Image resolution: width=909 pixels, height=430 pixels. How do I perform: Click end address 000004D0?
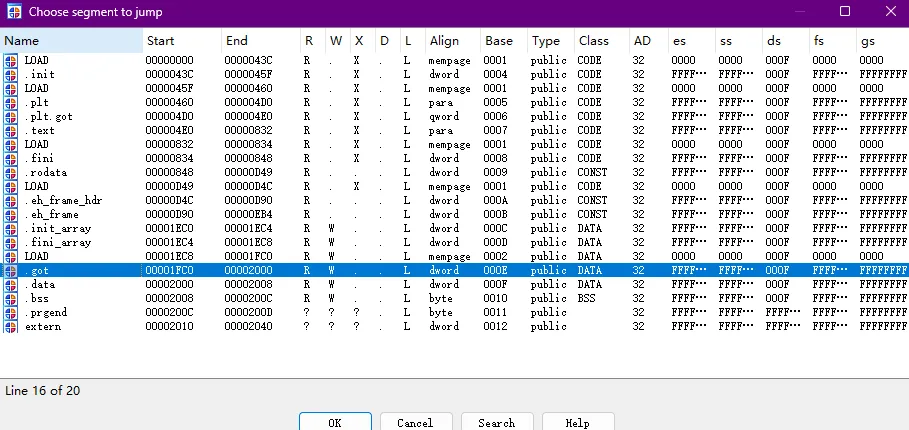point(249,102)
